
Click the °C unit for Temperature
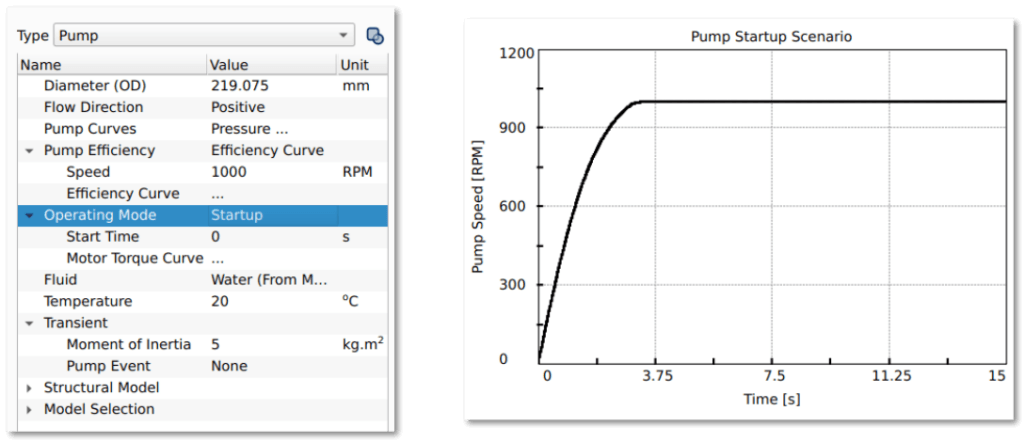click(351, 302)
